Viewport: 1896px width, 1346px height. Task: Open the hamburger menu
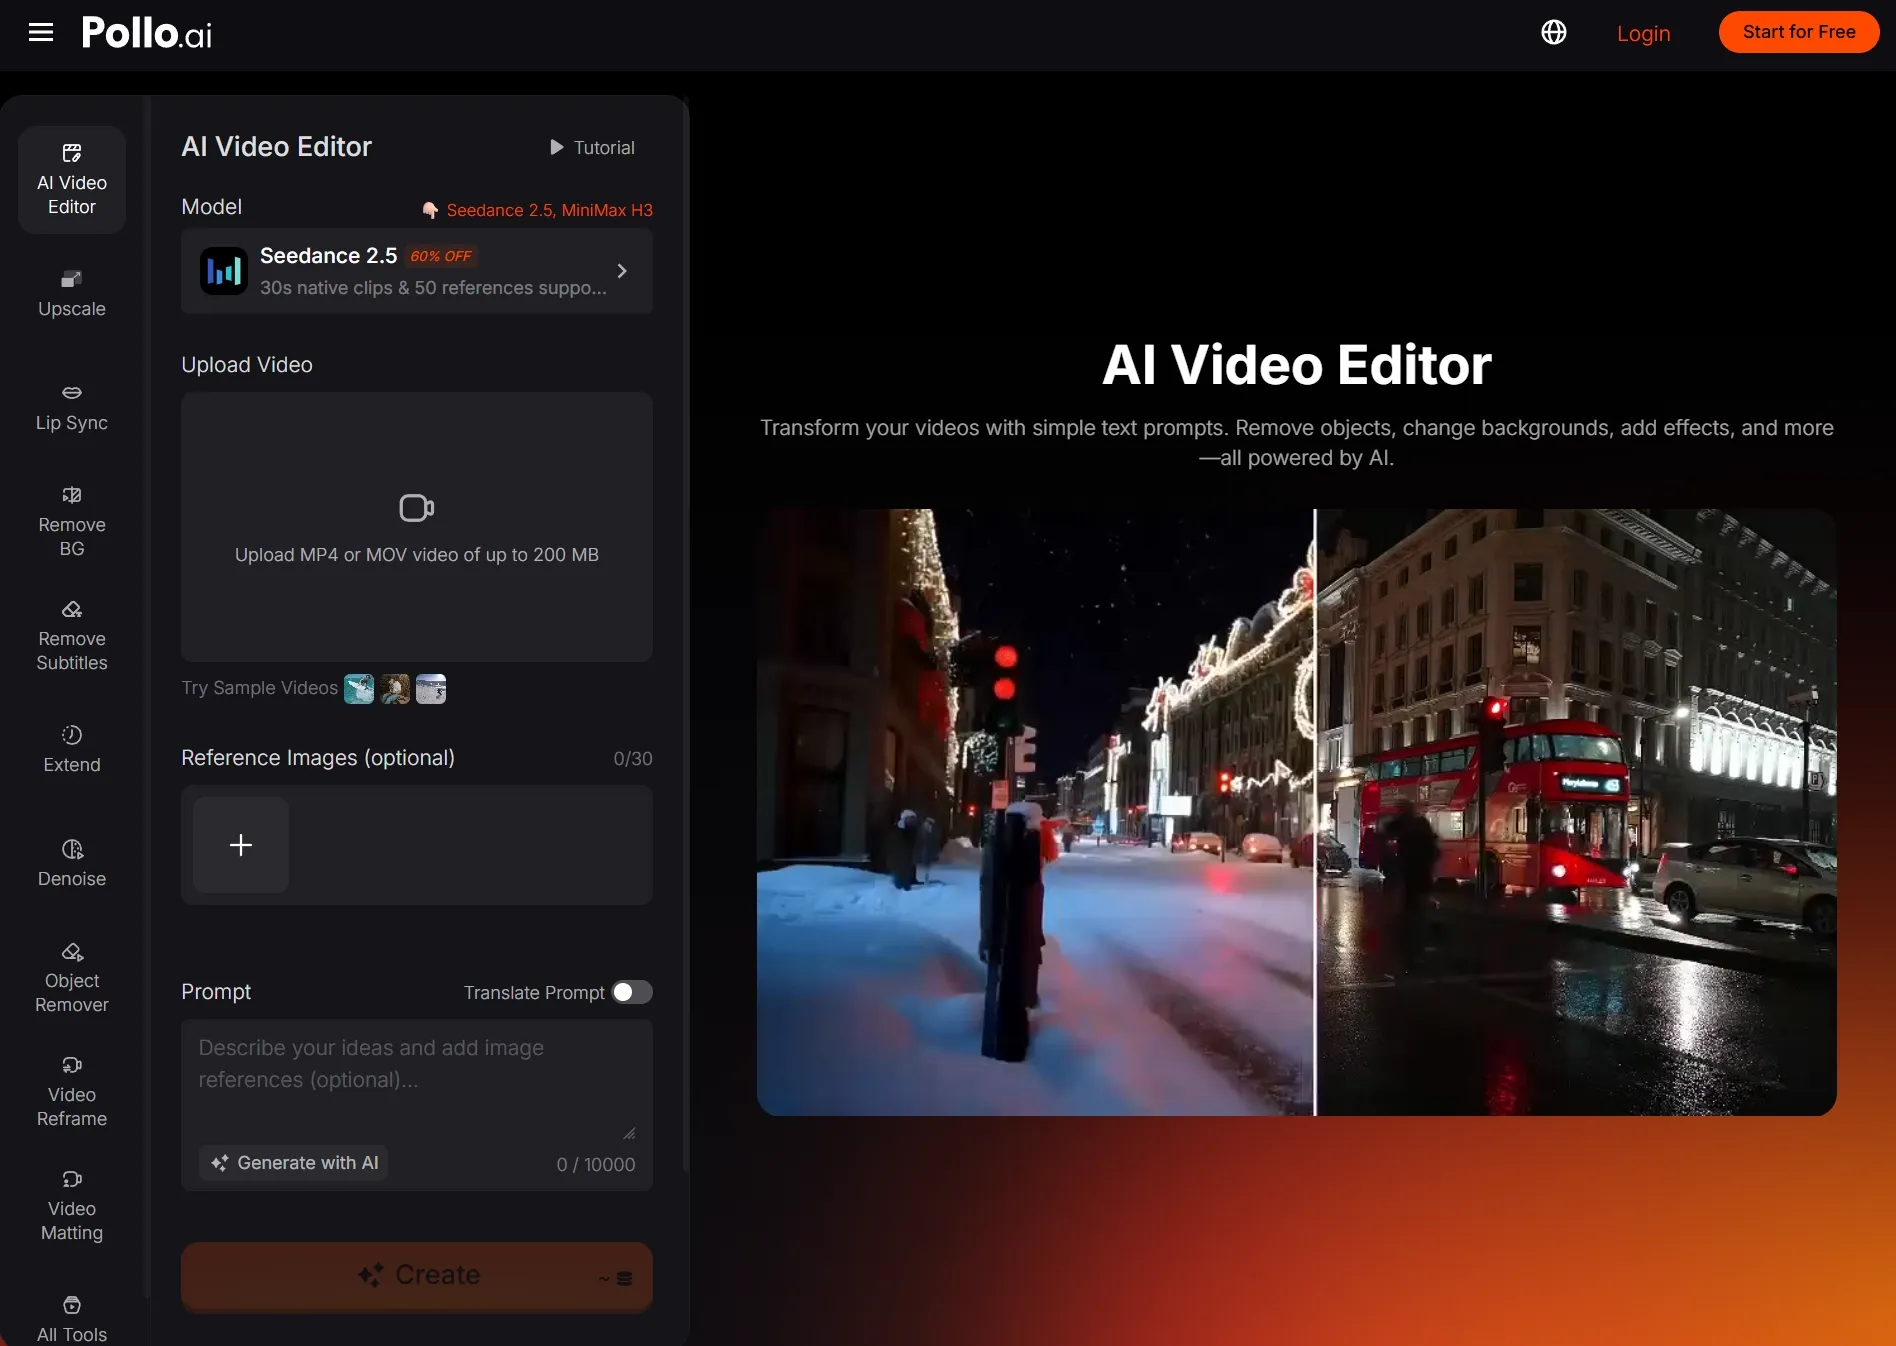(x=41, y=33)
